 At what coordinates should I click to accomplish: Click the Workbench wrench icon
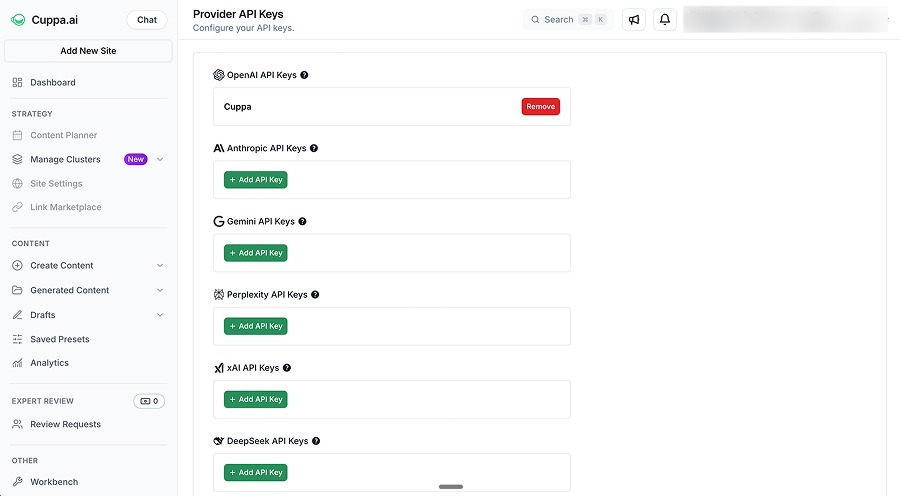[x=17, y=482]
